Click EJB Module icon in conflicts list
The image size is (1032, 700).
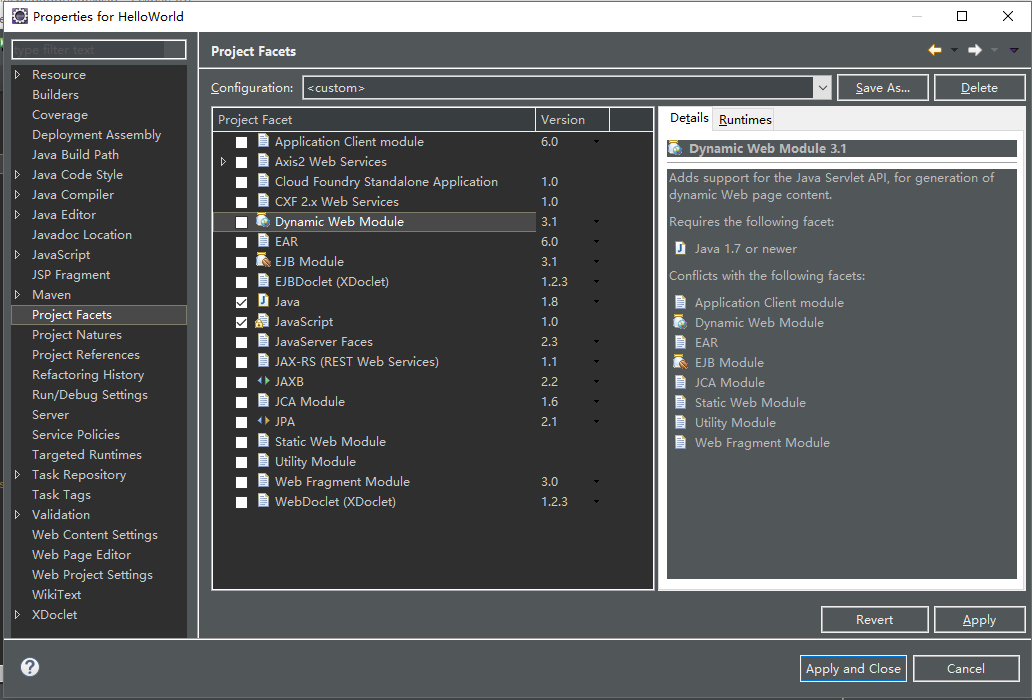click(x=680, y=362)
